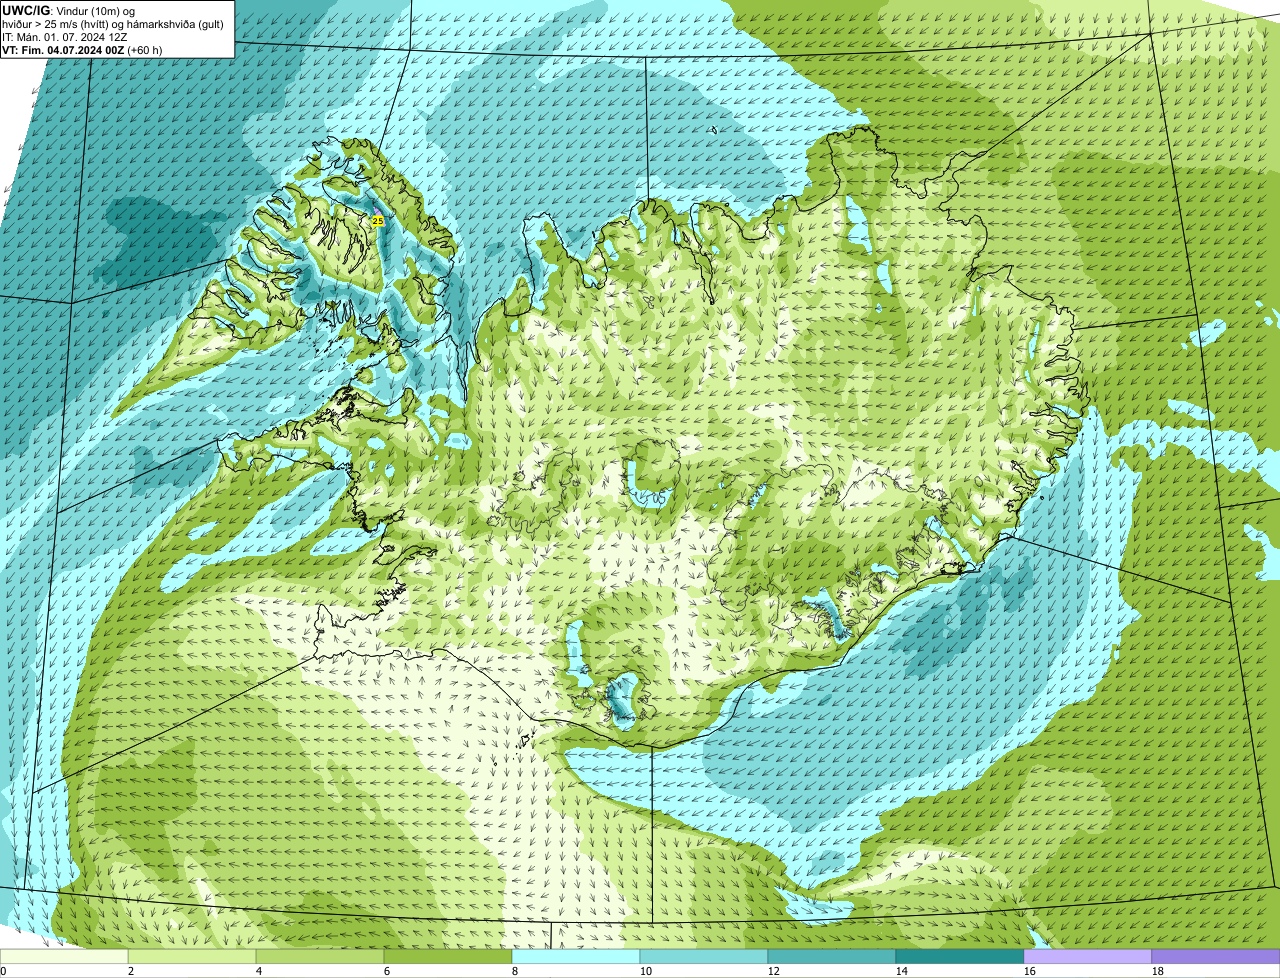Click the 'UWC/IG: Vindur (10m) og' title line

(69, 11)
